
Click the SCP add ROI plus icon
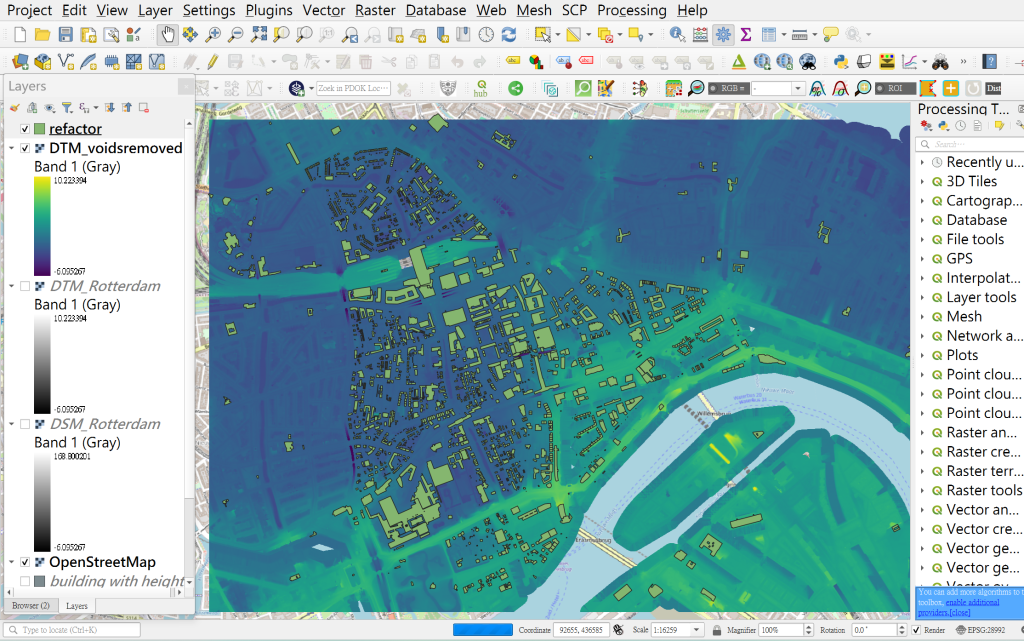click(x=951, y=88)
